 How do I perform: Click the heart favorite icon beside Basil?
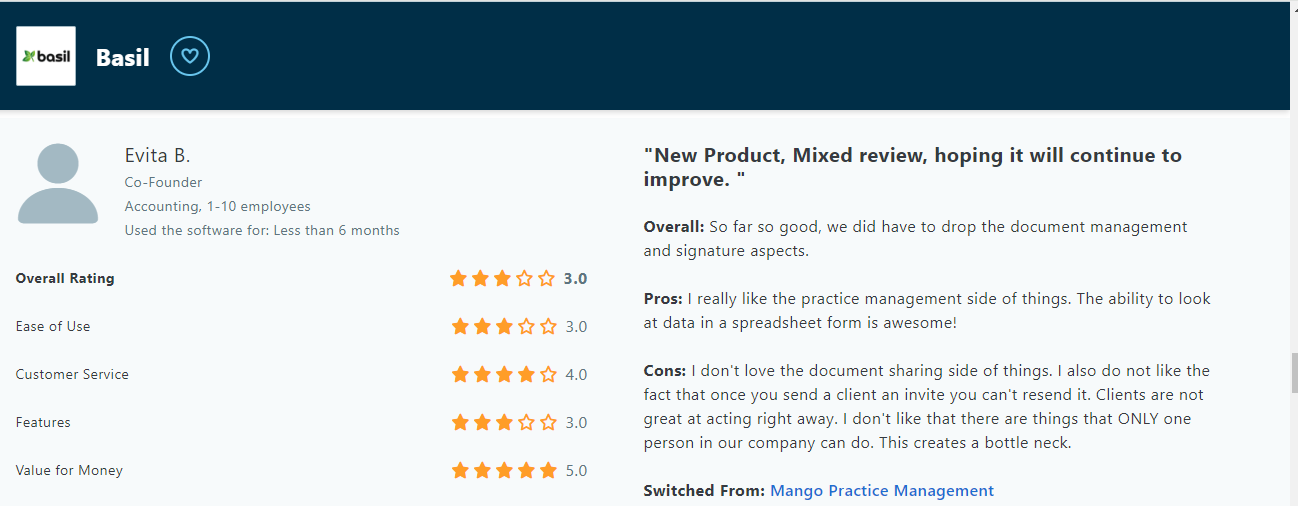point(190,56)
